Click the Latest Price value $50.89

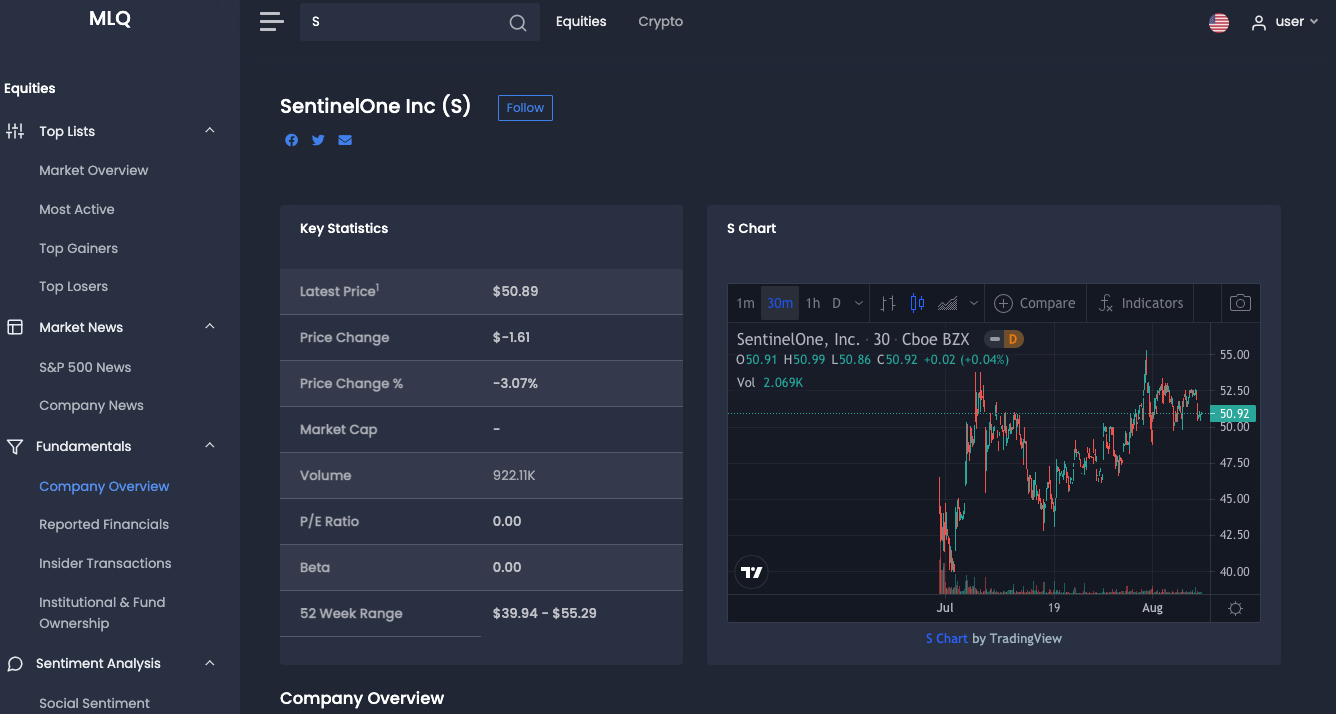(515, 291)
